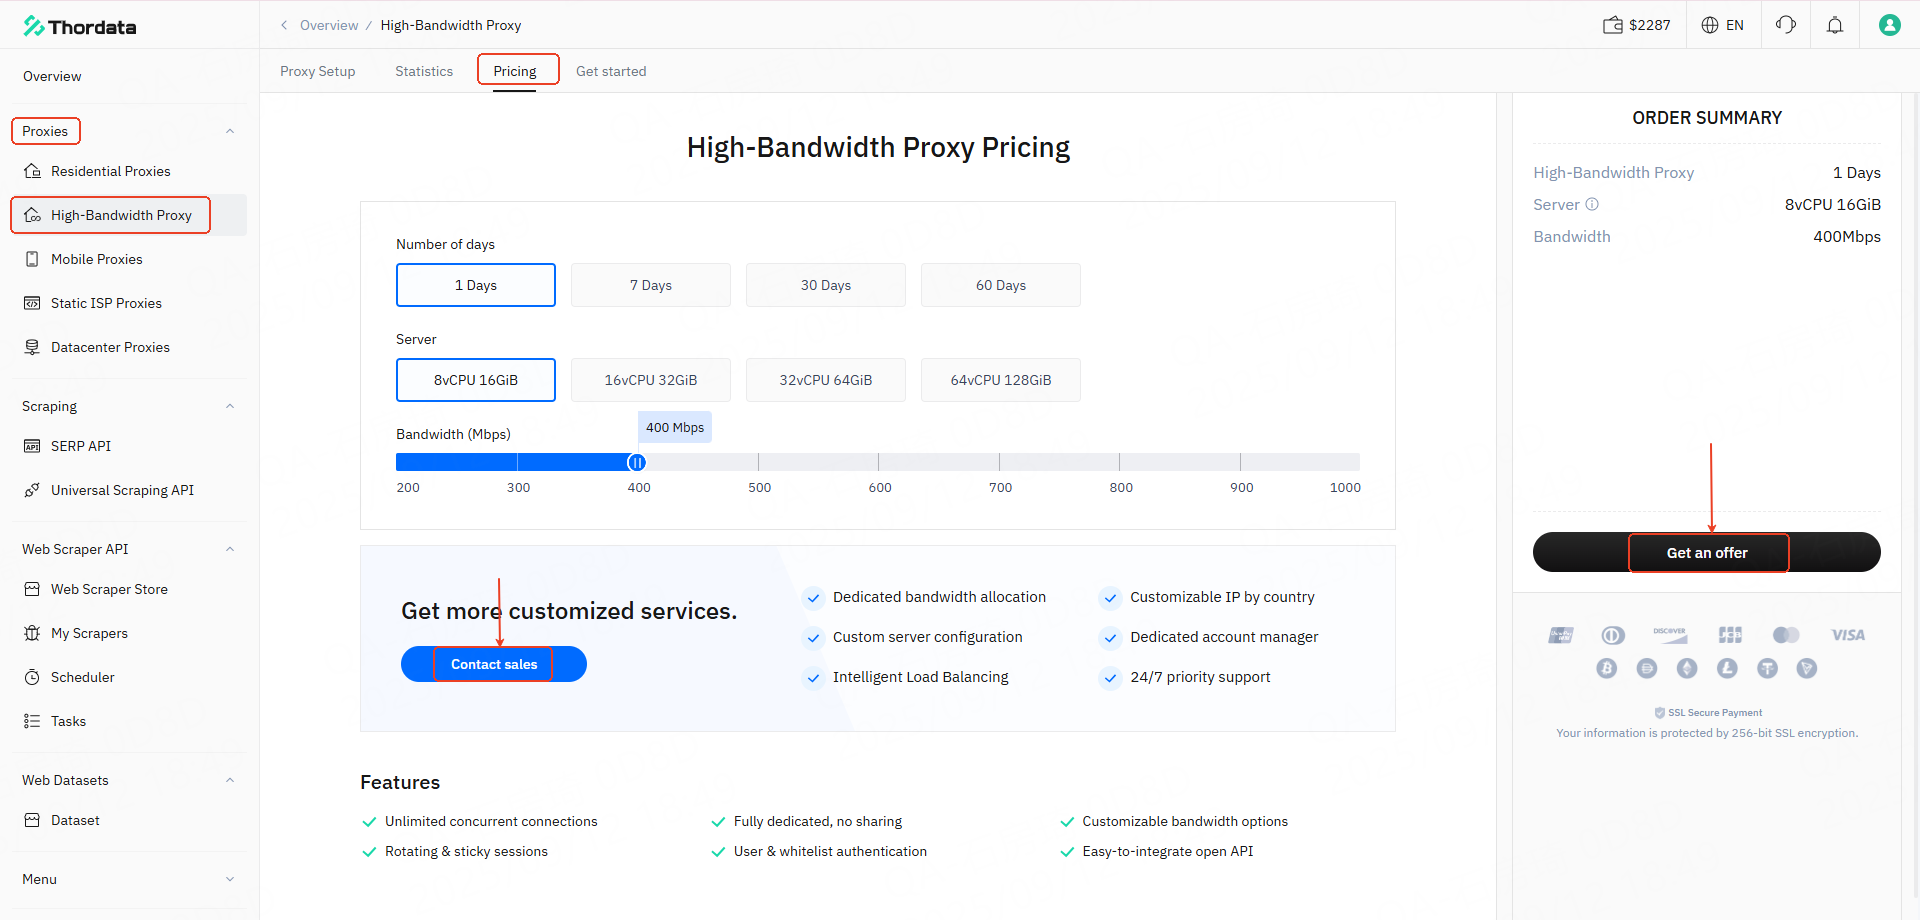Collapse the Web Scraper API section
This screenshot has width=1920, height=920.
pos(230,549)
